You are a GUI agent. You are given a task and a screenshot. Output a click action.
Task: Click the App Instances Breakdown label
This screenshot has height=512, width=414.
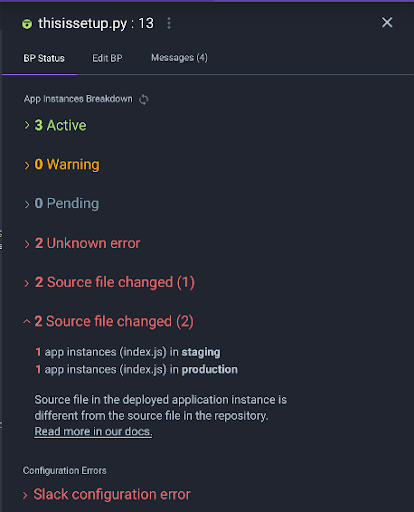pyautogui.click(x=78, y=99)
